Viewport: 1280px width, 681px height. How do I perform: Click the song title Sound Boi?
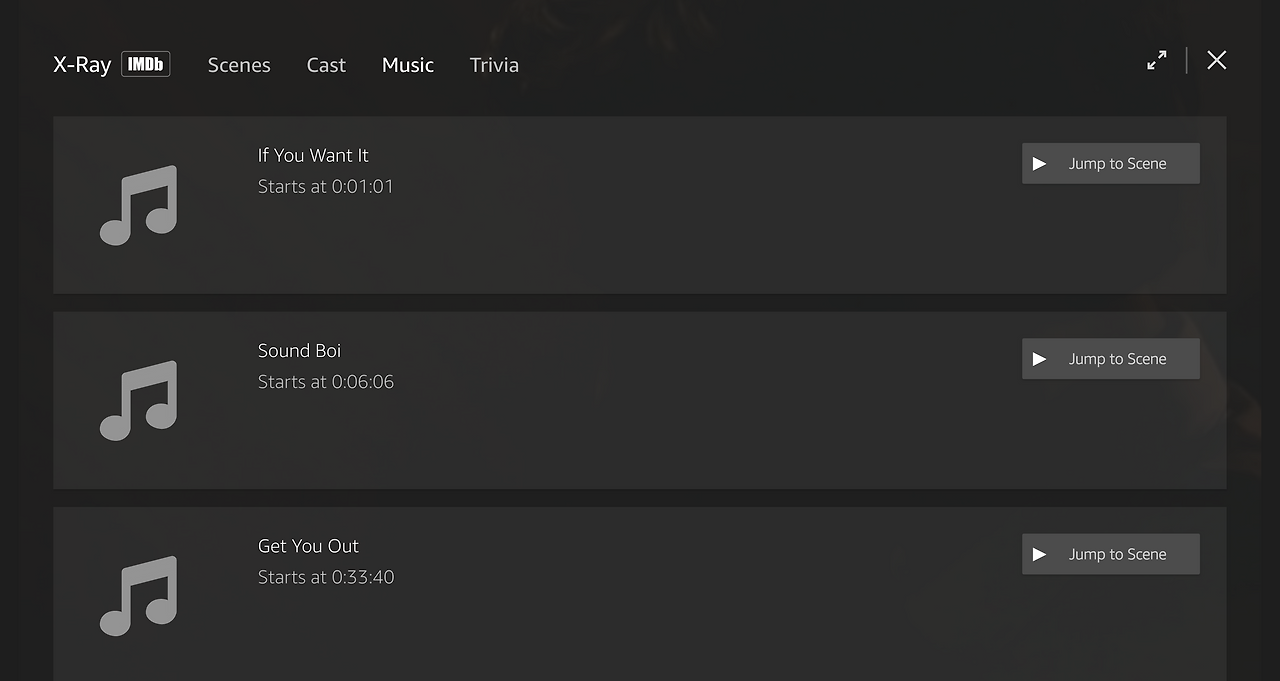tap(299, 350)
